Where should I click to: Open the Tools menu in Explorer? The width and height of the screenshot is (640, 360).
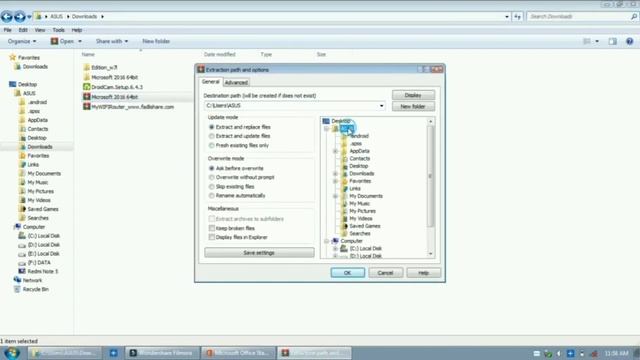click(58, 30)
